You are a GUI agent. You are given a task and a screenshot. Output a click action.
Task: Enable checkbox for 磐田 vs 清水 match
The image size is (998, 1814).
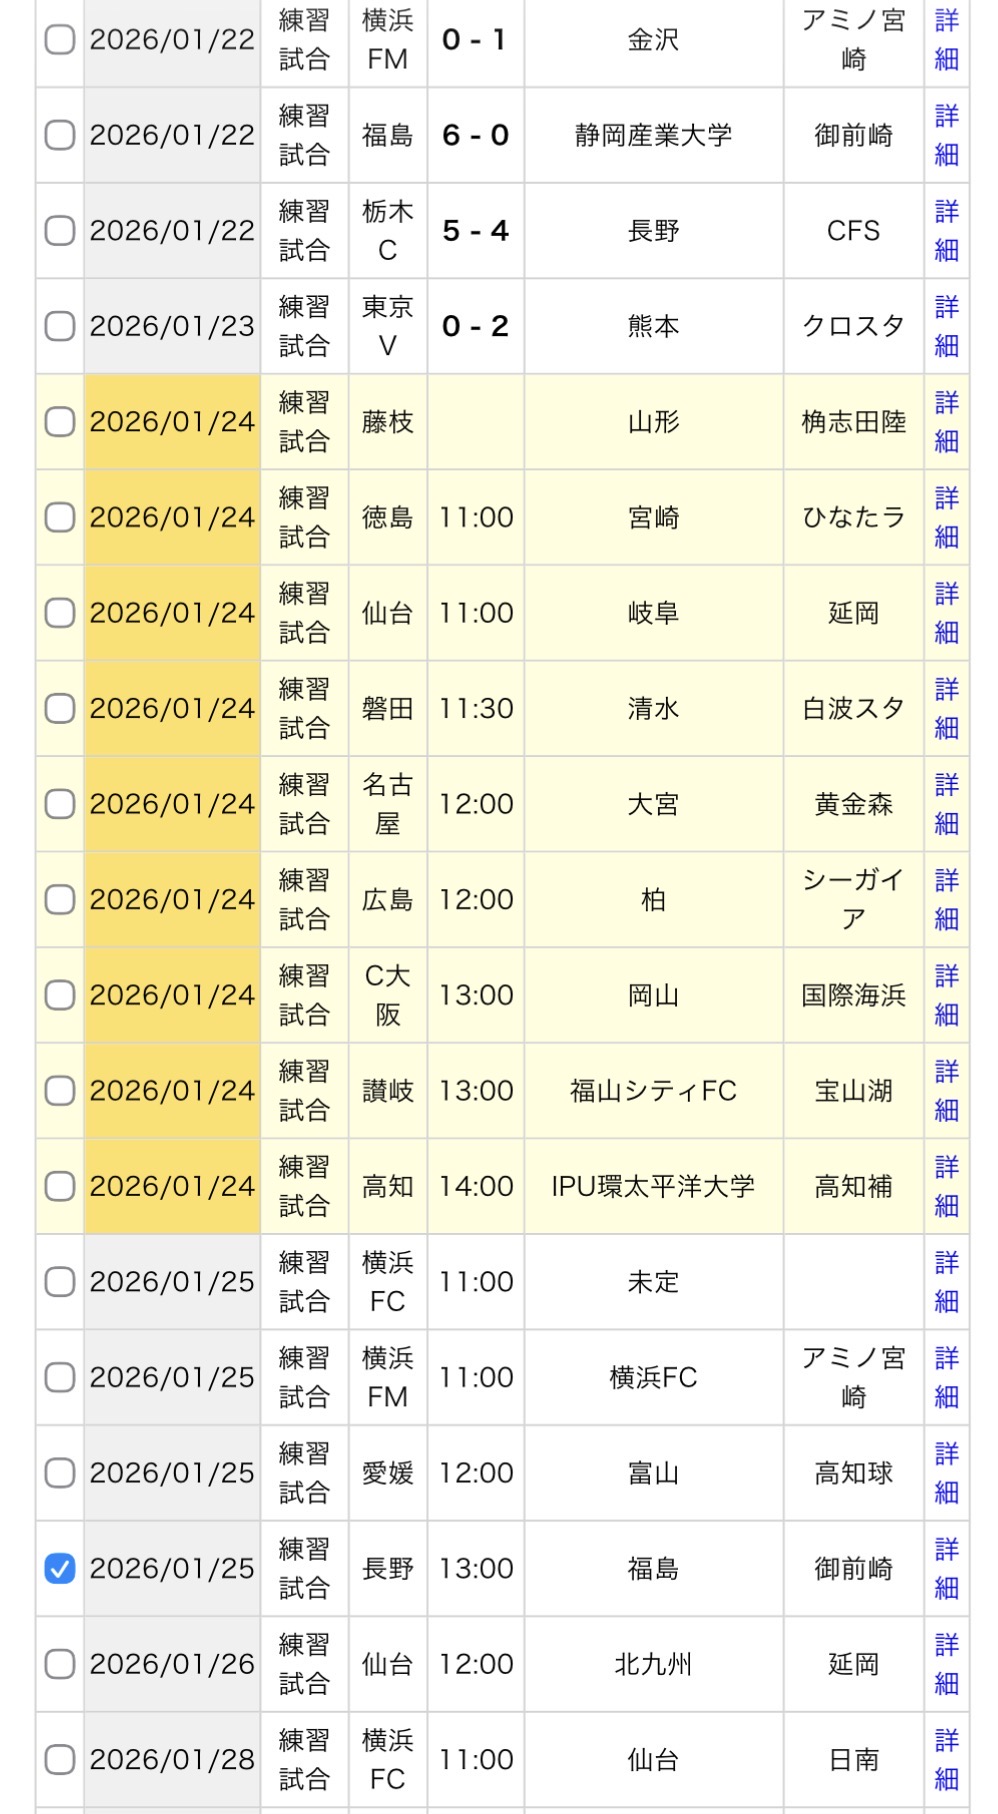pyautogui.click(x=60, y=709)
